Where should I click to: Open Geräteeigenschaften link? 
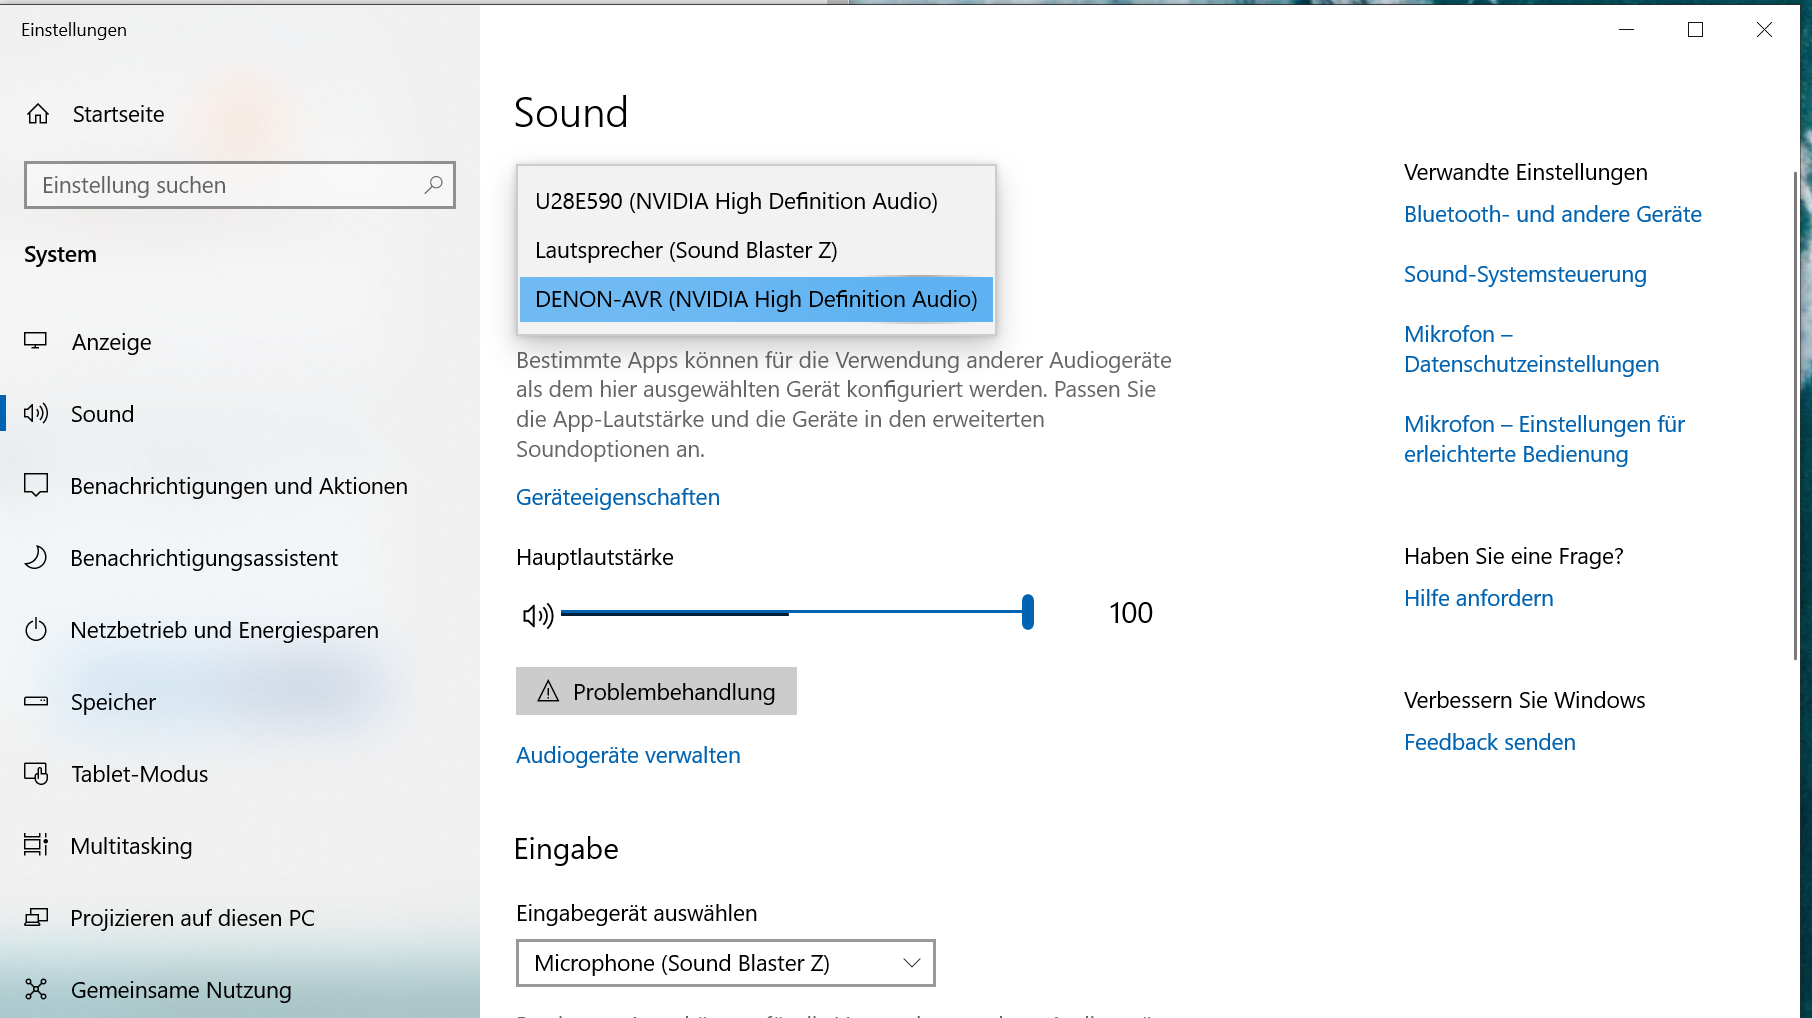pyautogui.click(x=618, y=497)
